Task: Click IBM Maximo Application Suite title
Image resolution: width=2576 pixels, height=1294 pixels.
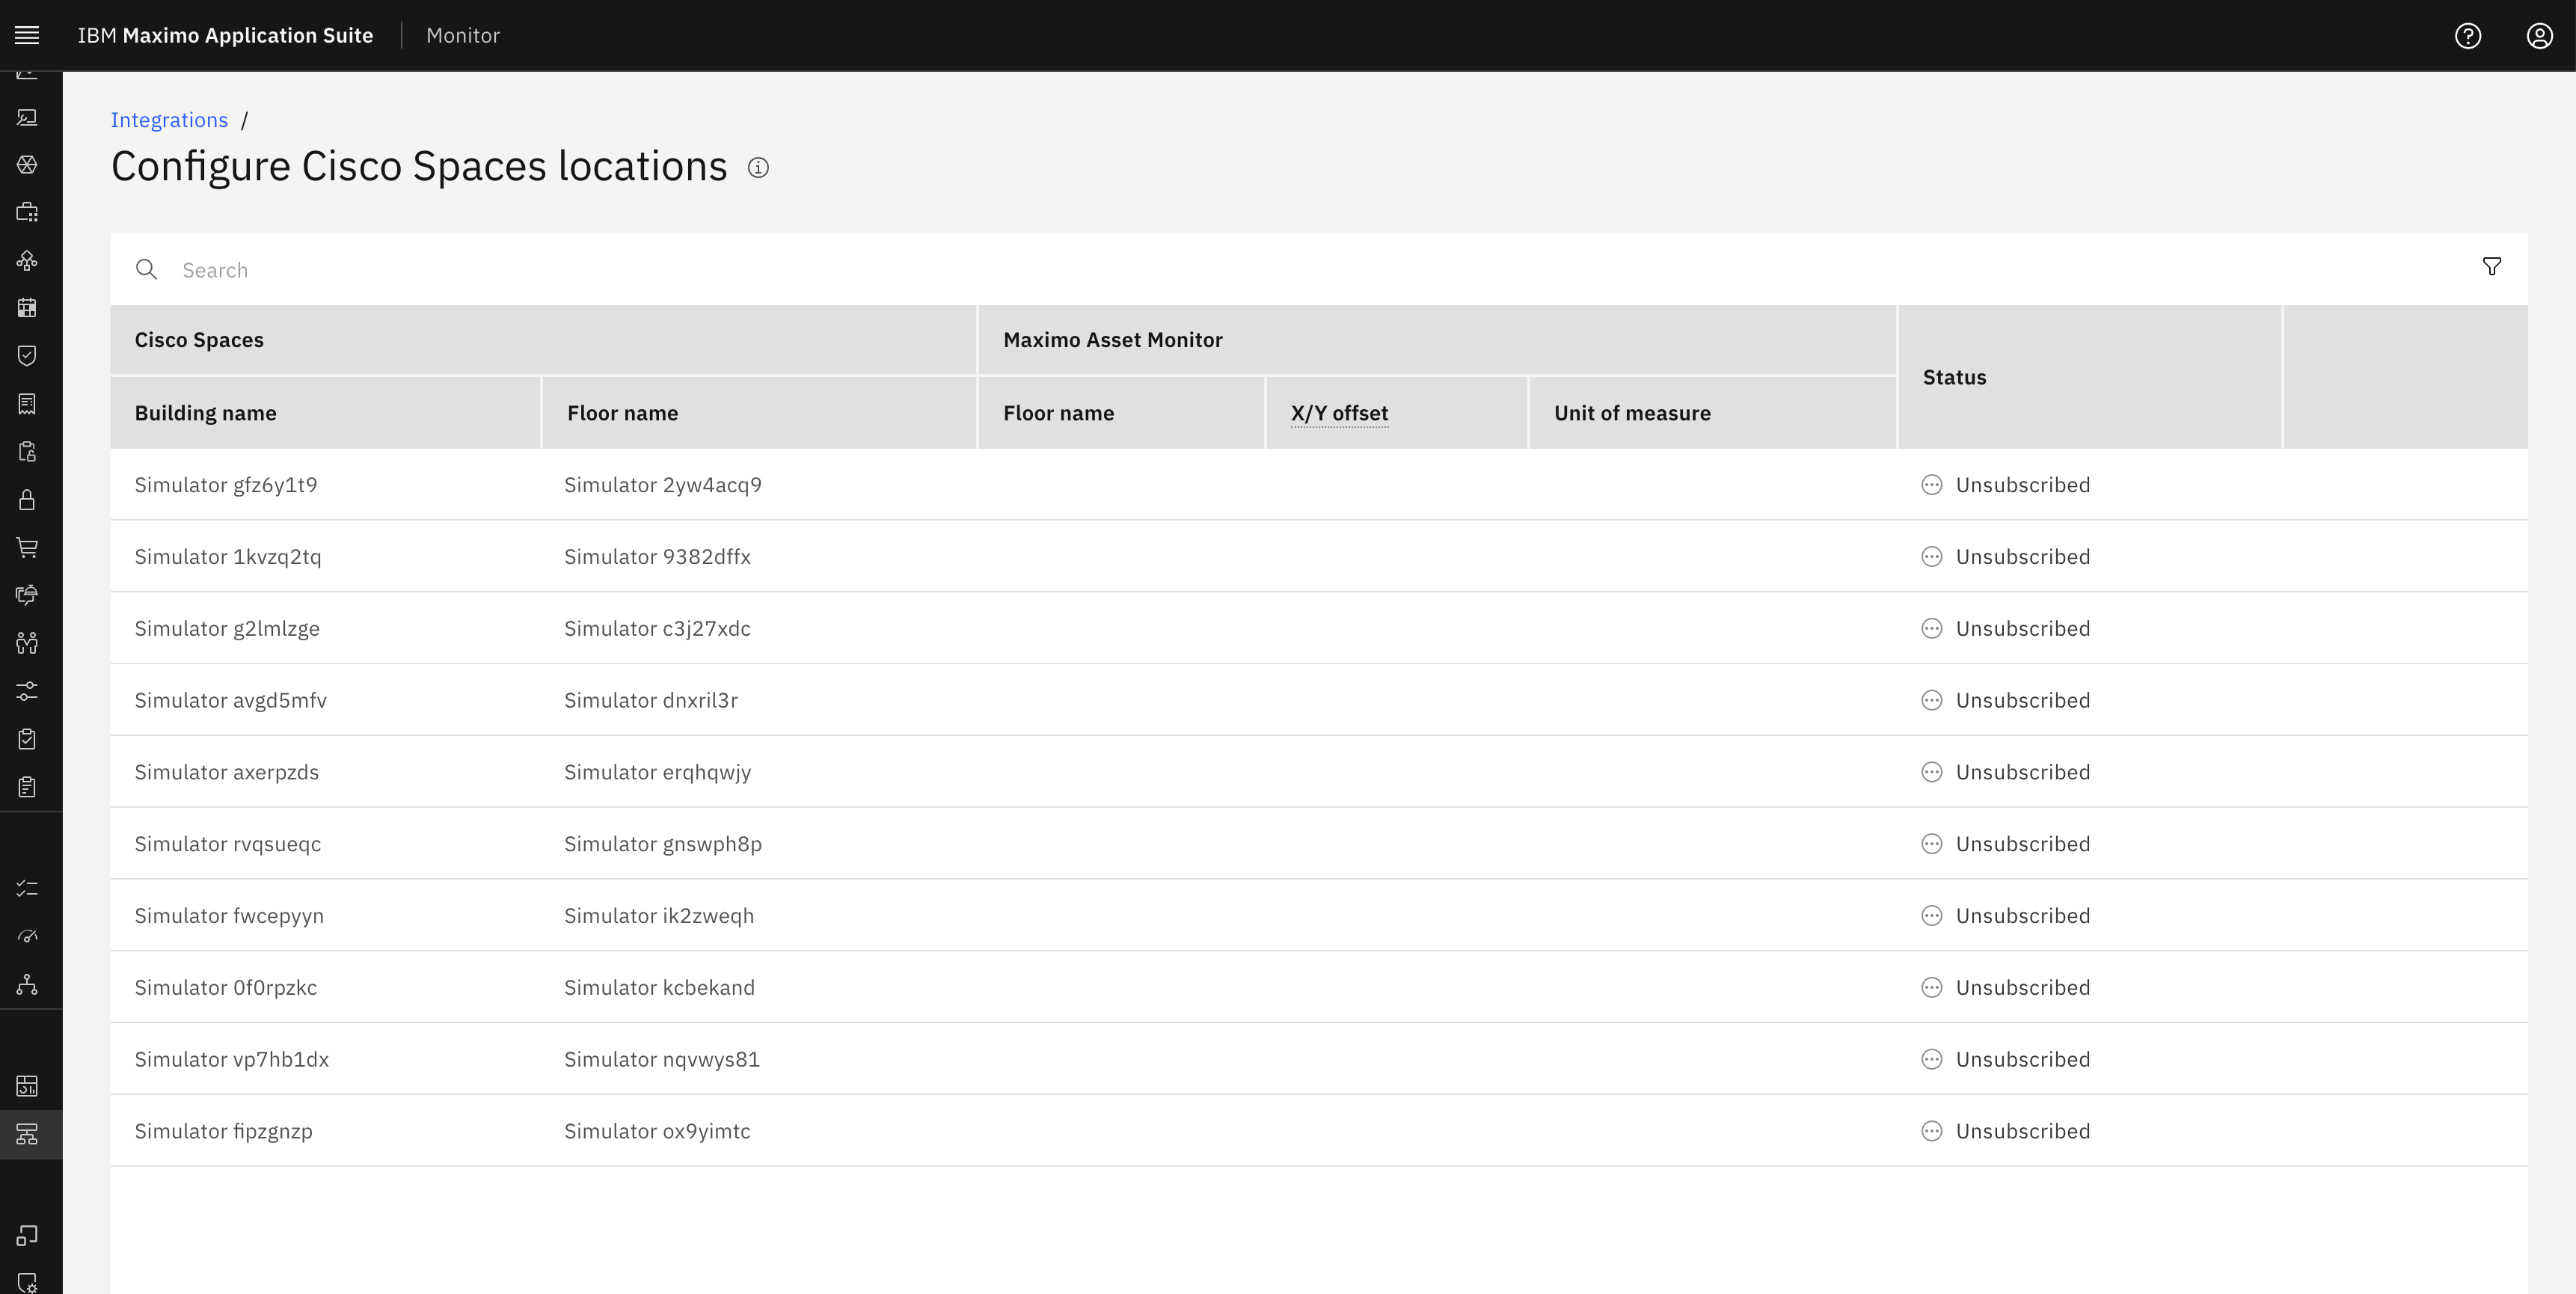Action: (x=225, y=36)
